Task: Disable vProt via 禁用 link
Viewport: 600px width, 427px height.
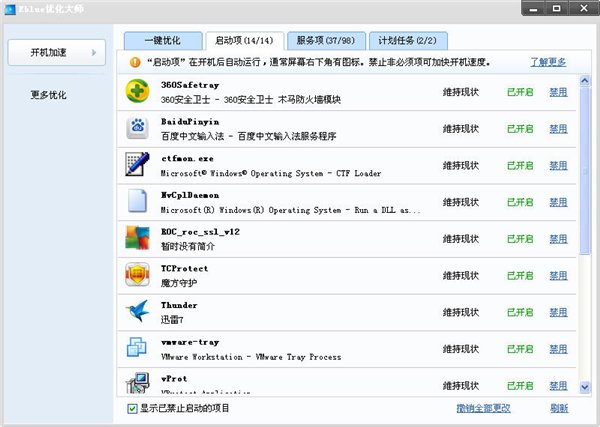Action: pos(558,386)
